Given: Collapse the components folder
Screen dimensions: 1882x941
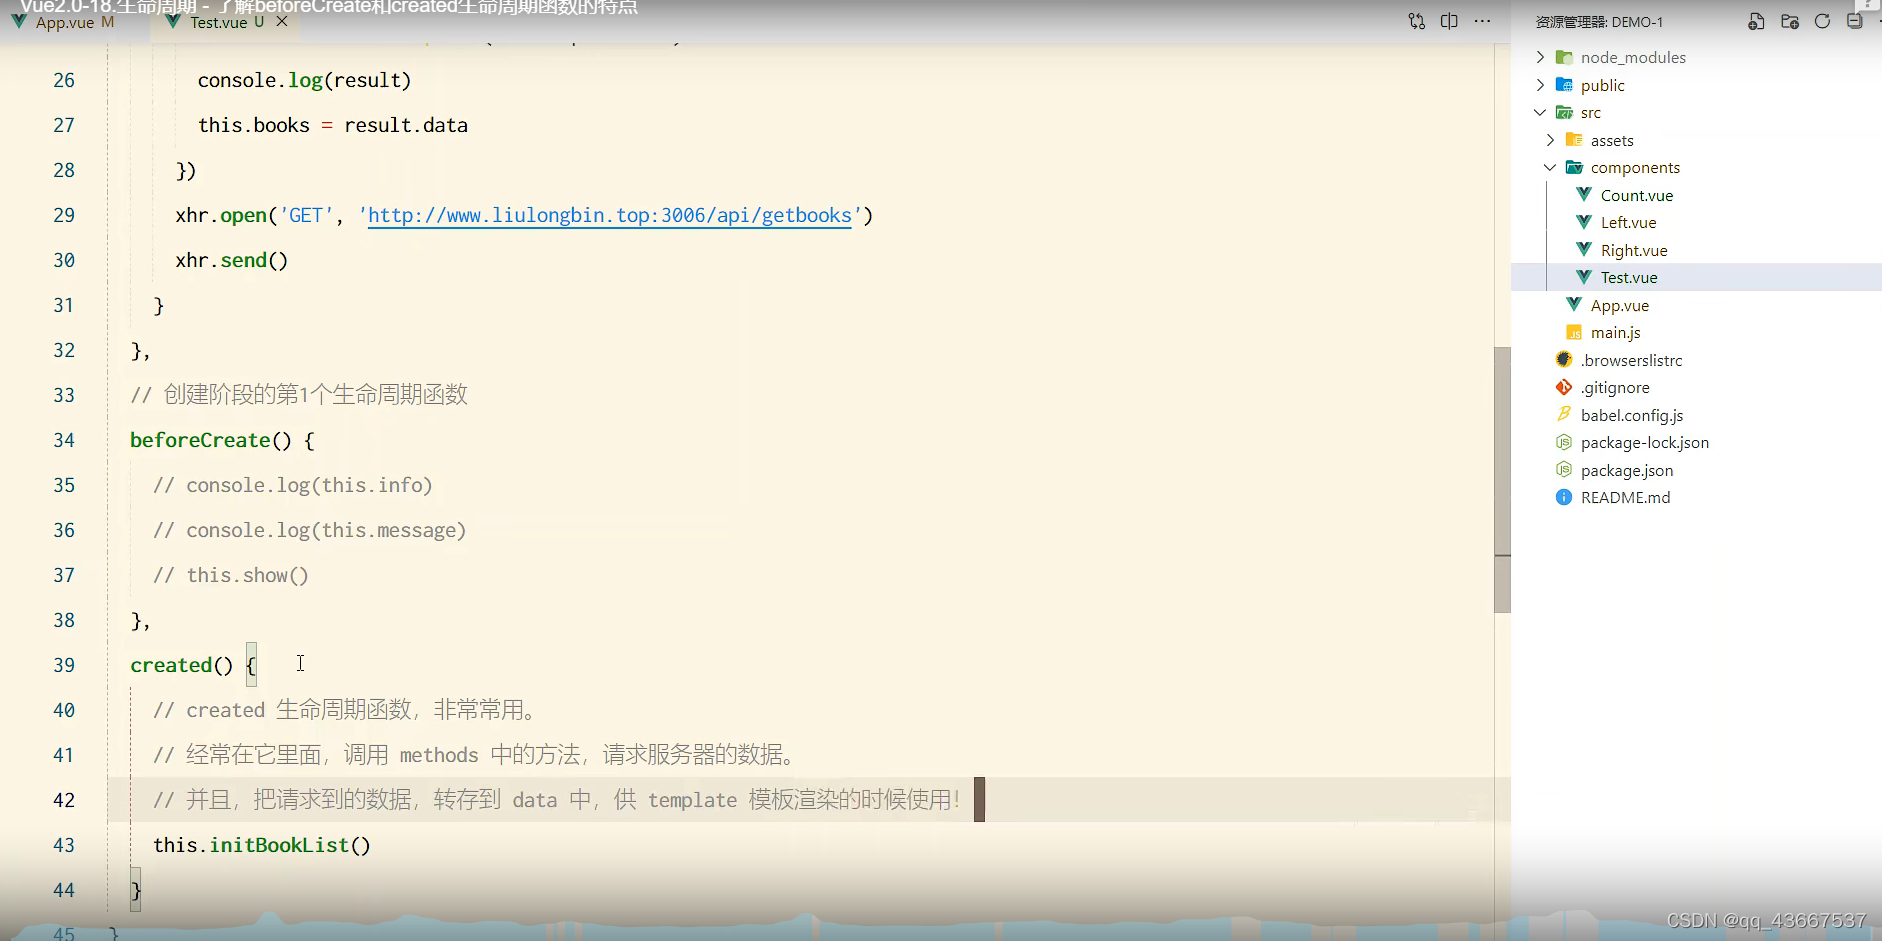Looking at the screenshot, I should (x=1550, y=167).
